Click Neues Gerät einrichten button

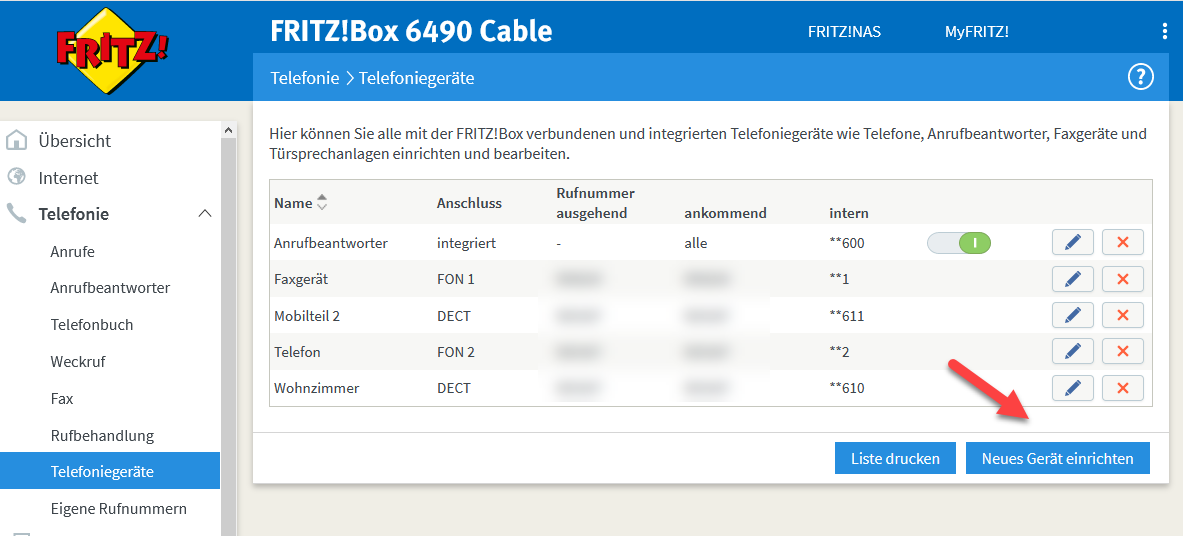tap(1057, 459)
